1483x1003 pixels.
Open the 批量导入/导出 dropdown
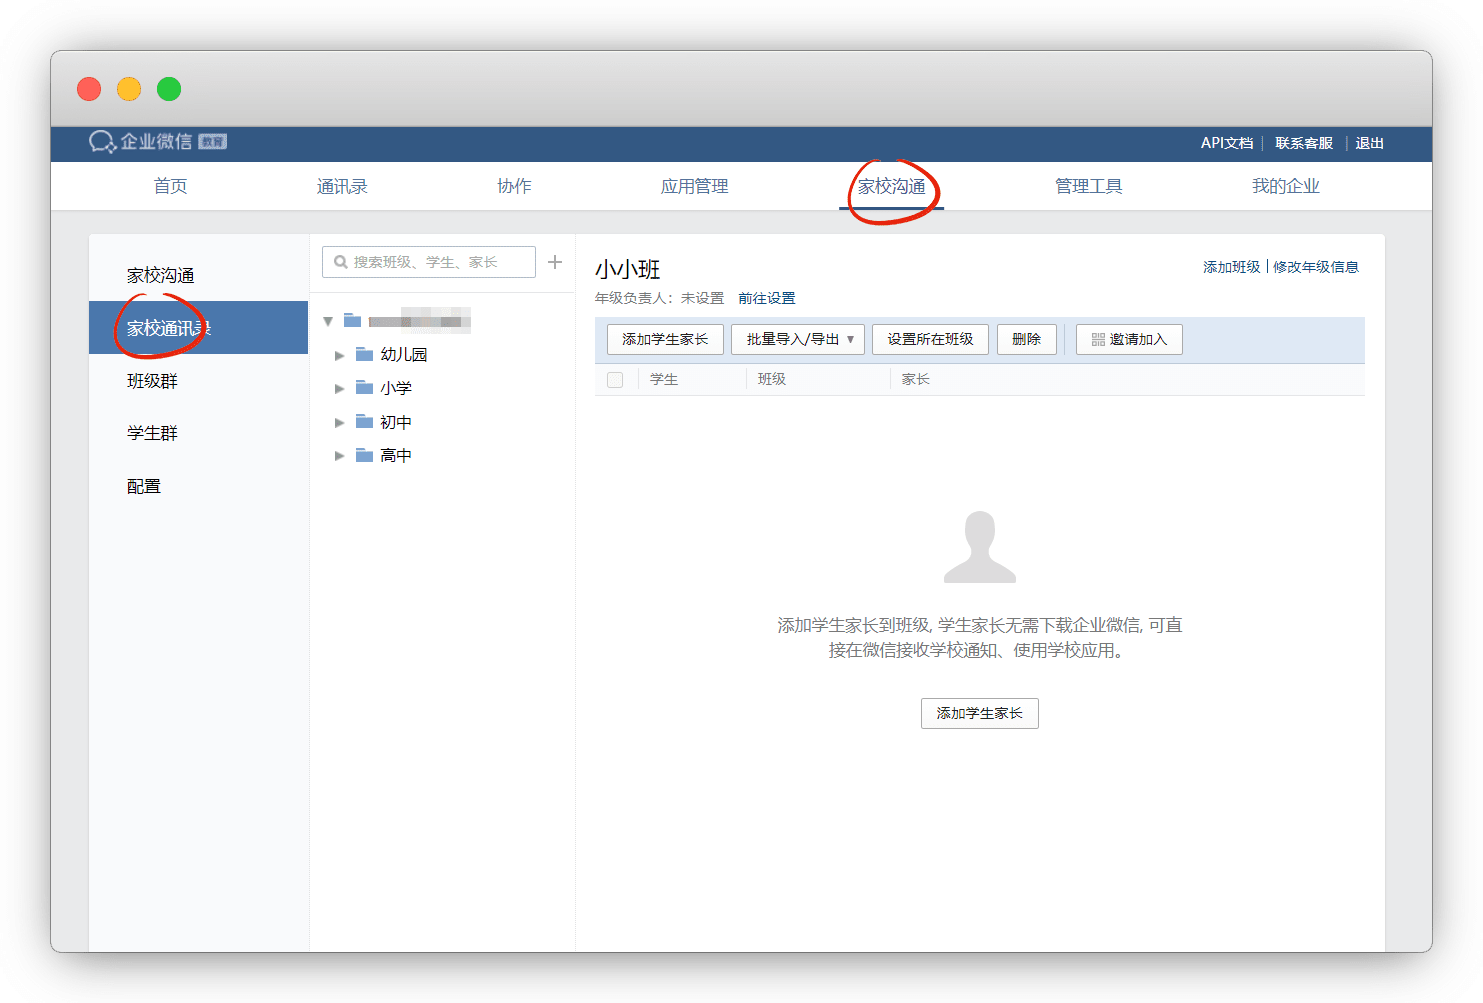(799, 339)
